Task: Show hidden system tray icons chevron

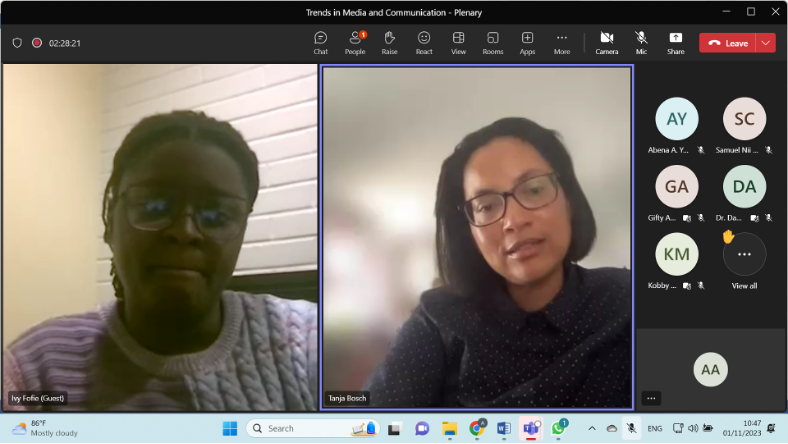Action: [x=592, y=428]
